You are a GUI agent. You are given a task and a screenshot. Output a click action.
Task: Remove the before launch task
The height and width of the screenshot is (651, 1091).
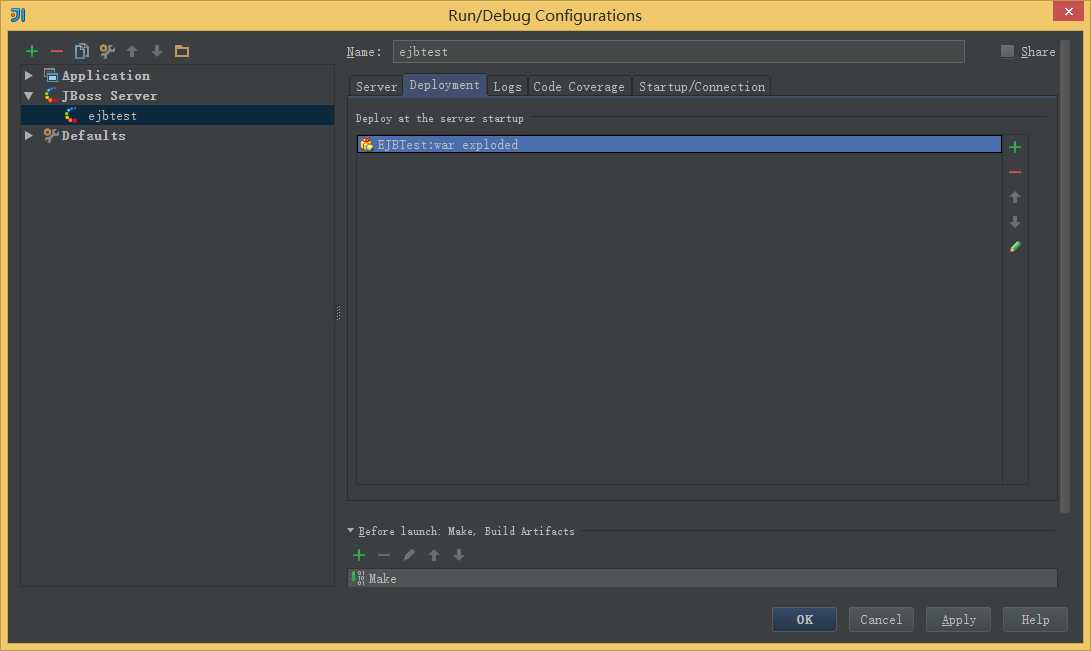384,555
